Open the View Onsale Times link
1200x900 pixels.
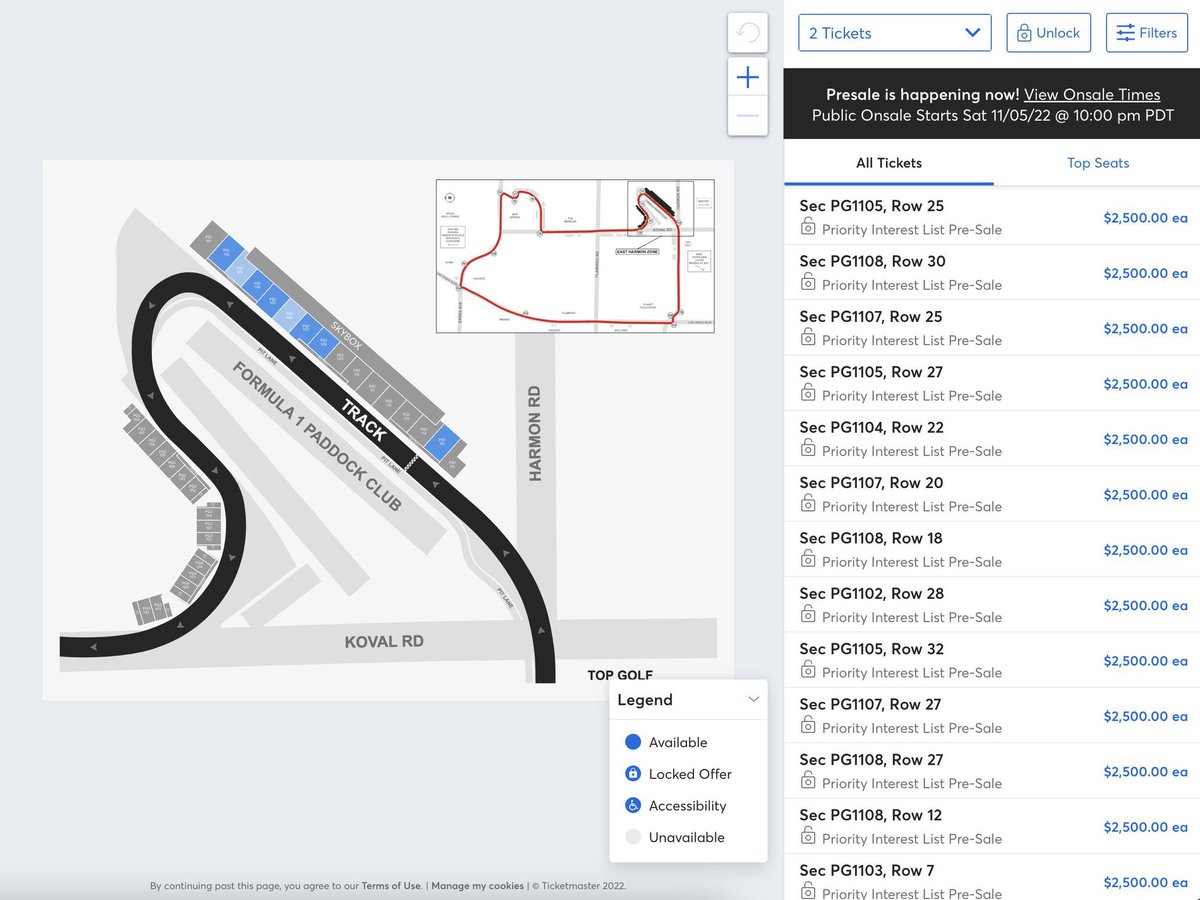1092,95
